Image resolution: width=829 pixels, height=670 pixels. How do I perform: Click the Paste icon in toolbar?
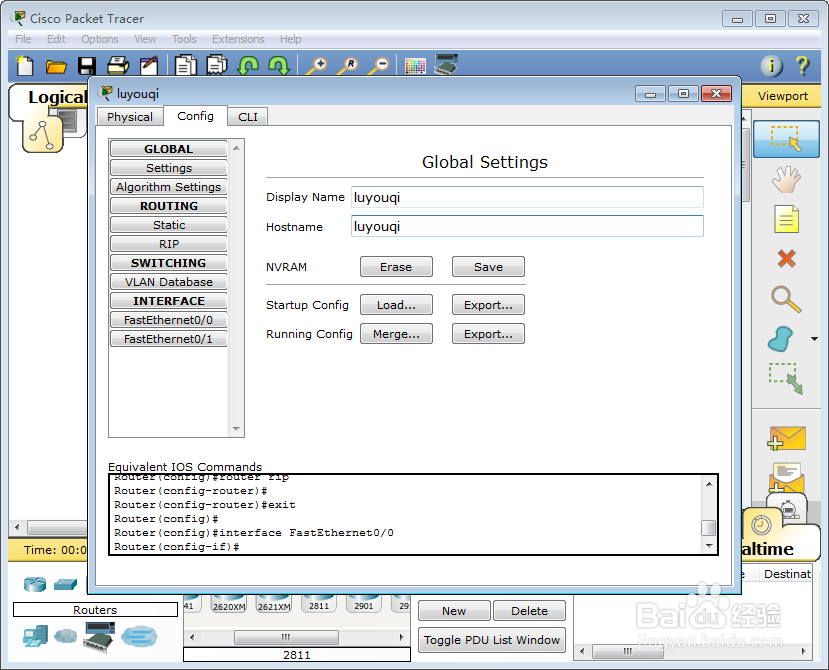click(x=217, y=66)
